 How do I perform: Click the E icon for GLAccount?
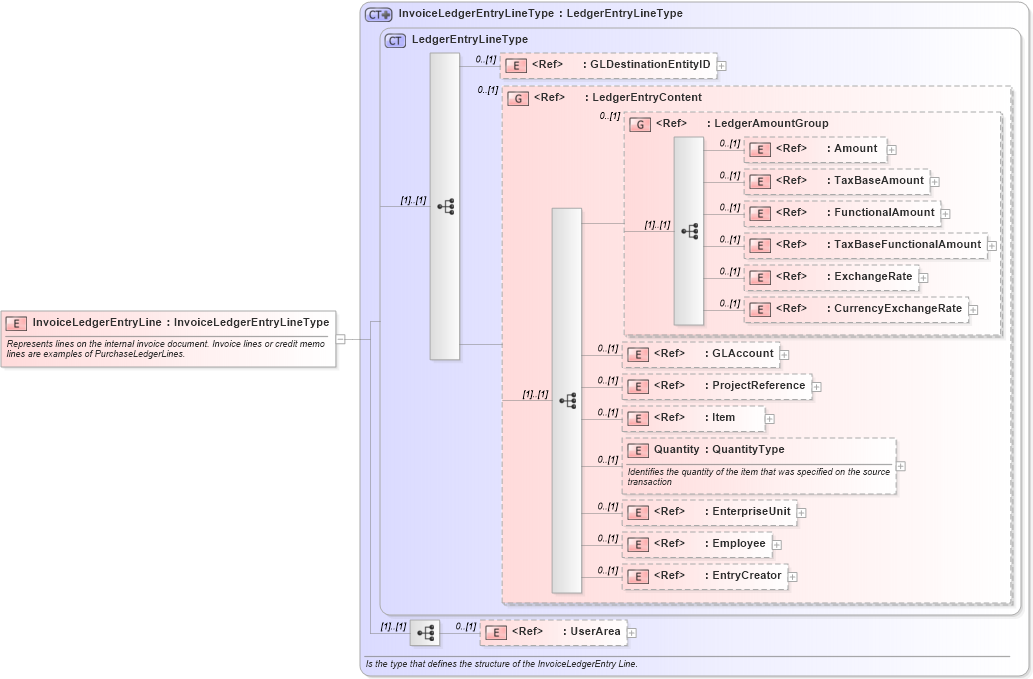coord(637,354)
